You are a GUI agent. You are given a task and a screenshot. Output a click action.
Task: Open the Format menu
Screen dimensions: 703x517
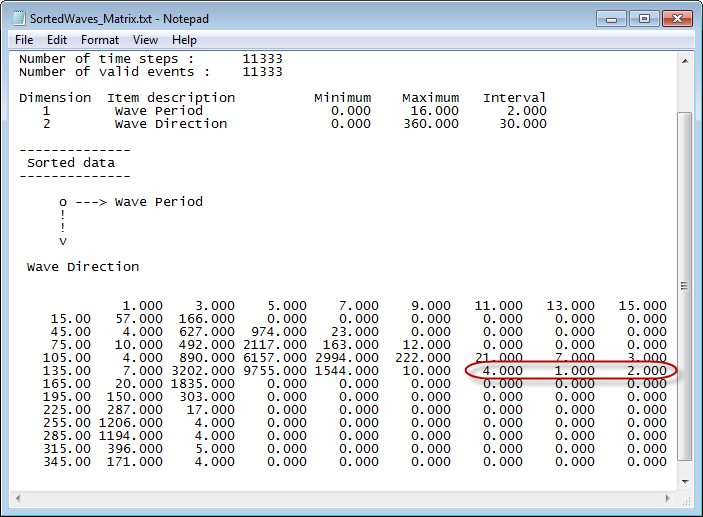pos(100,40)
